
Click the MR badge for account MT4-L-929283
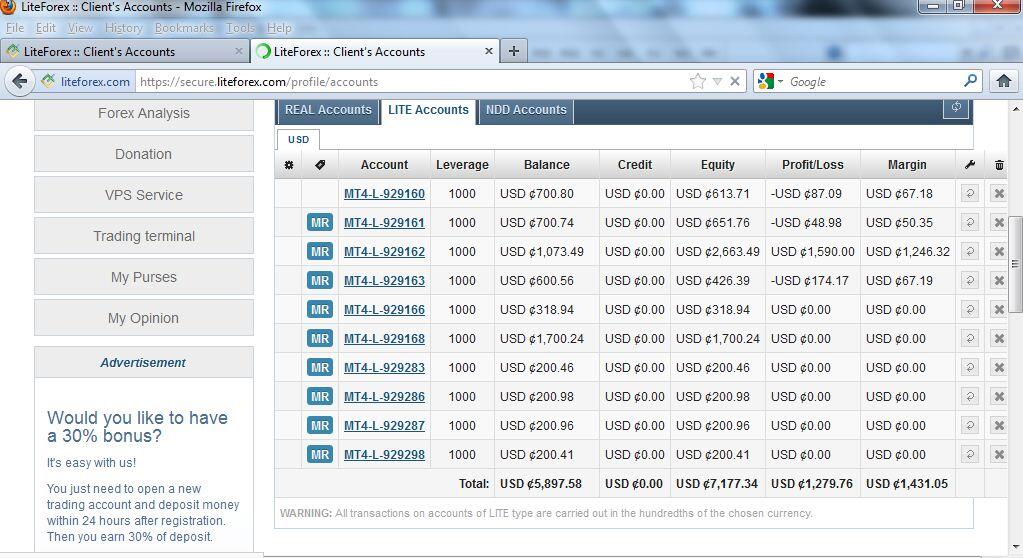tap(320, 367)
